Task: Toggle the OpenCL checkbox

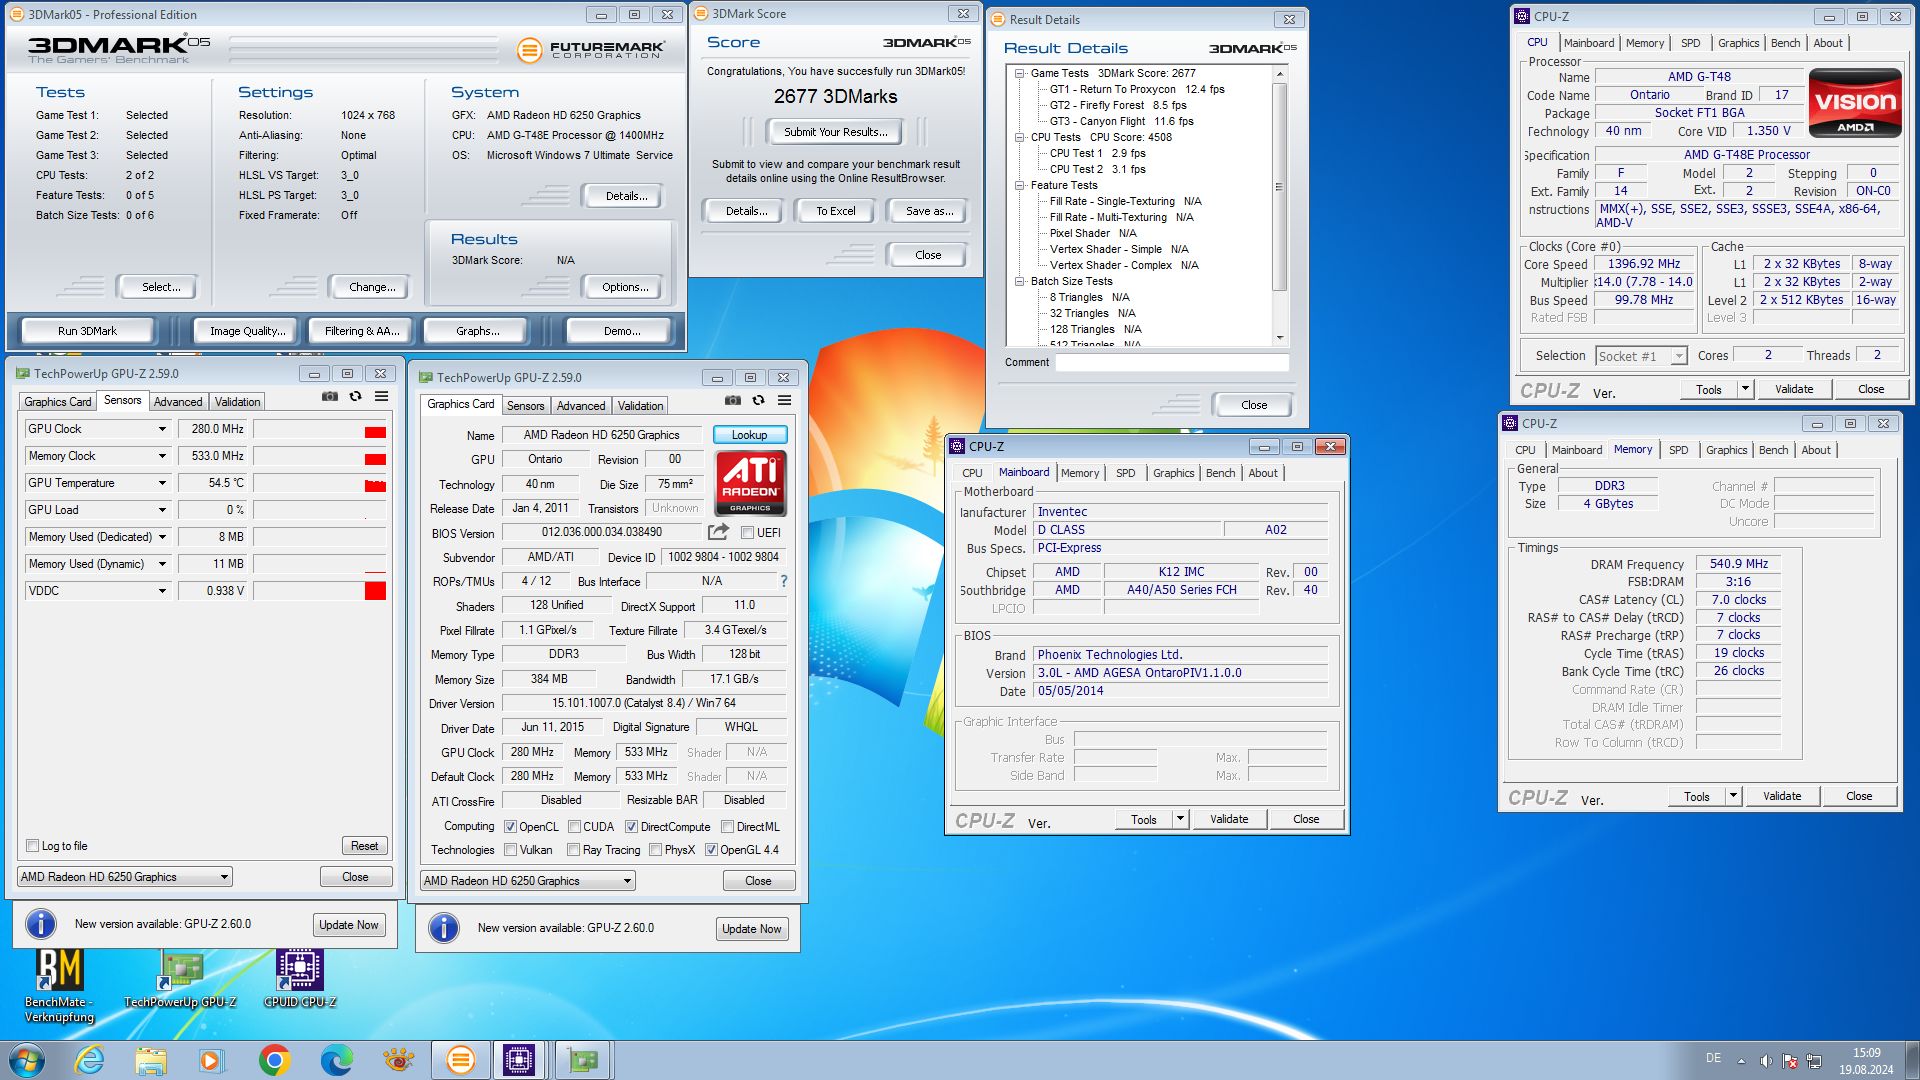Action: (x=510, y=827)
